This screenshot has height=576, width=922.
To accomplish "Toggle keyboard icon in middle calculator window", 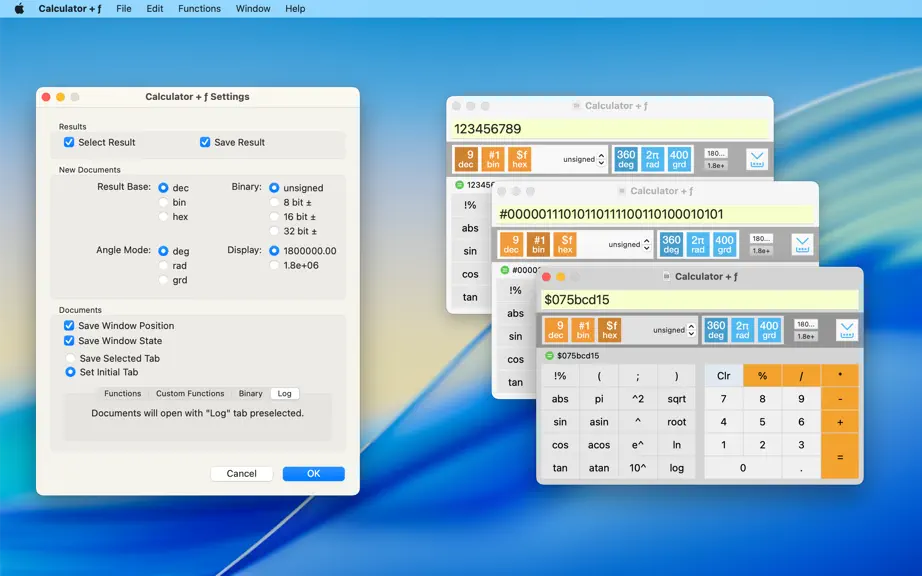I will pos(802,245).
